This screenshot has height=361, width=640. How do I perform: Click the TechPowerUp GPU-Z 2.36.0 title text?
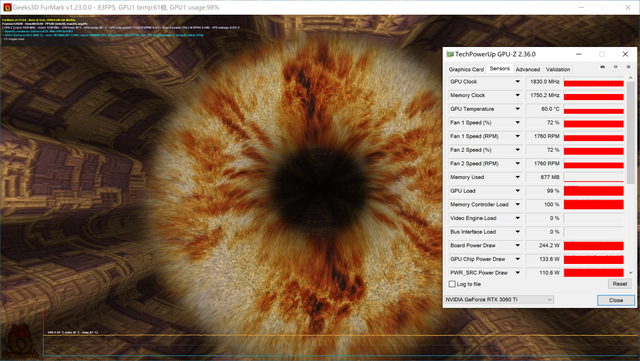[x=495, y=54]
